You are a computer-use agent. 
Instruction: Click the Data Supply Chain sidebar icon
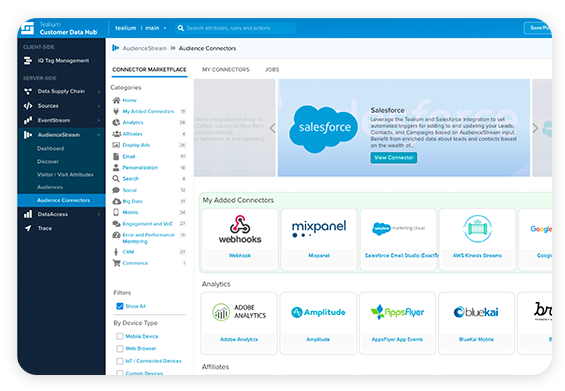(x=28, y=92)
